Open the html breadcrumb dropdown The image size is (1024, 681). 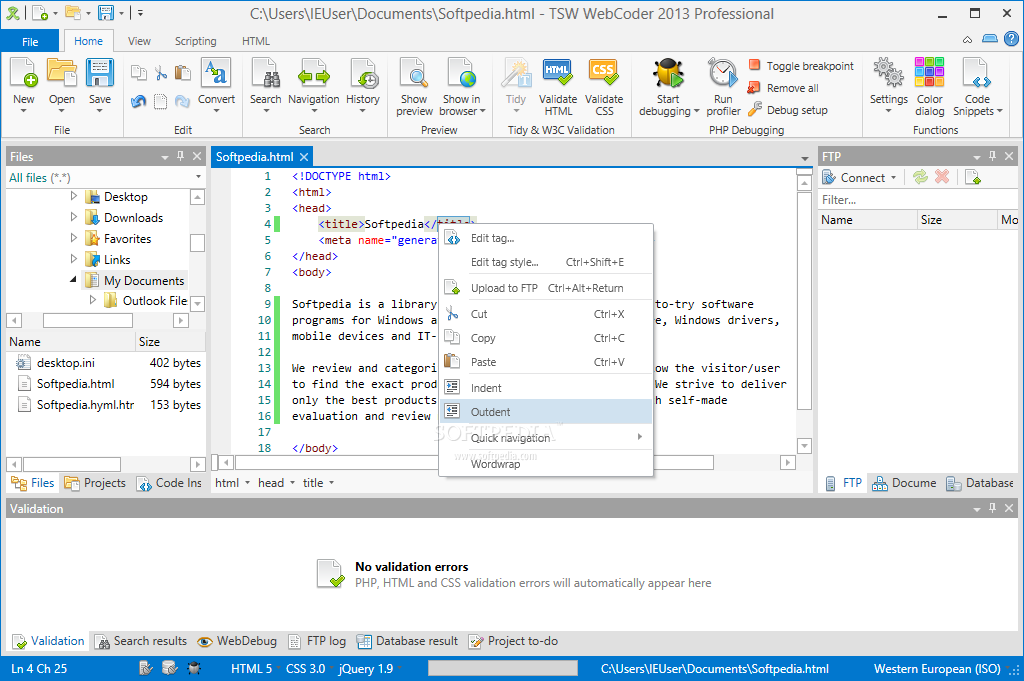pos(248,483)
